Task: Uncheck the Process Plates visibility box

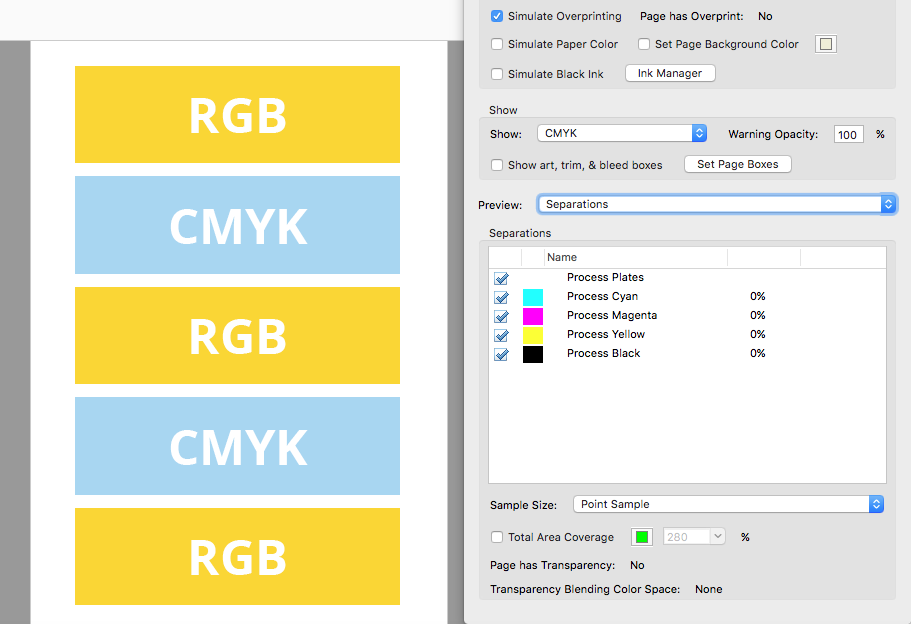Action: click(x=501, y=277)
